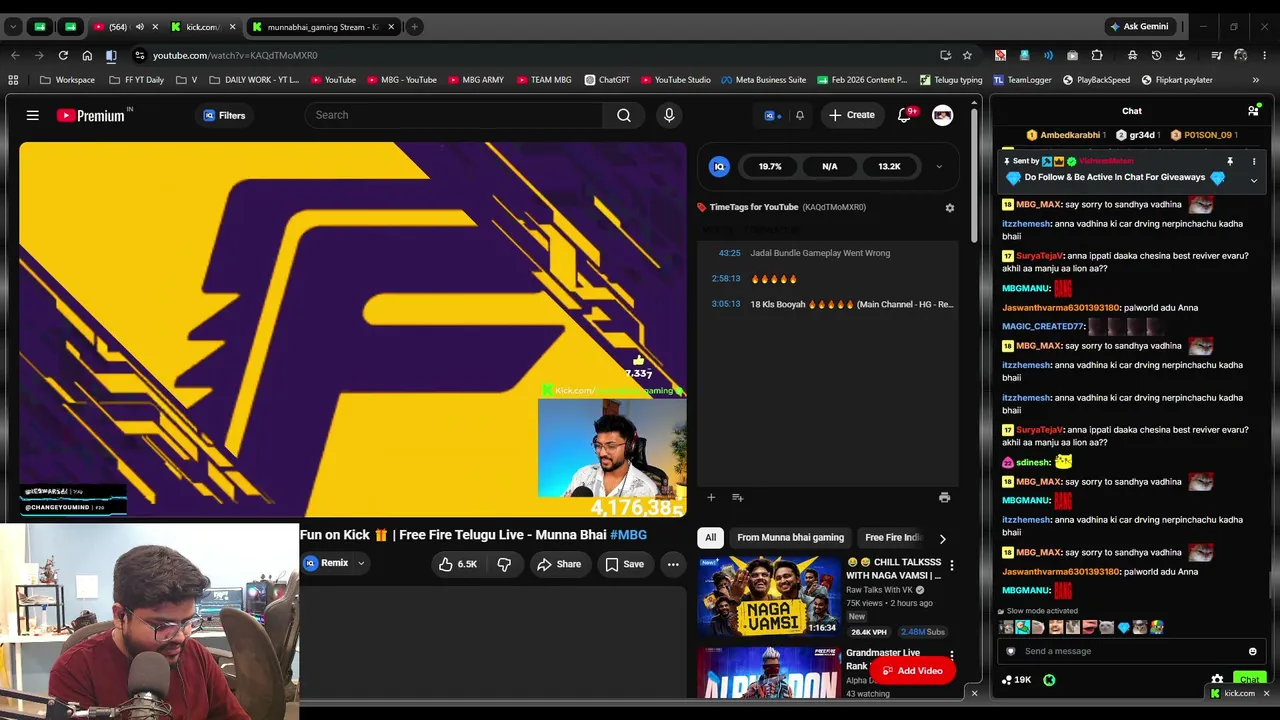Screen dimensions: 1280x720
Task: Reload the page
Action: coord(63,55)
